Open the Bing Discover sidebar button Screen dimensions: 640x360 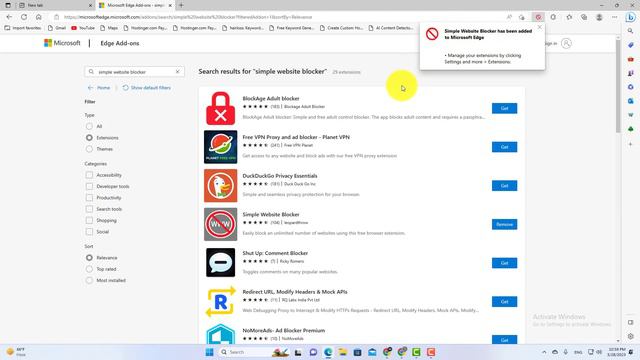pos(631,17)
